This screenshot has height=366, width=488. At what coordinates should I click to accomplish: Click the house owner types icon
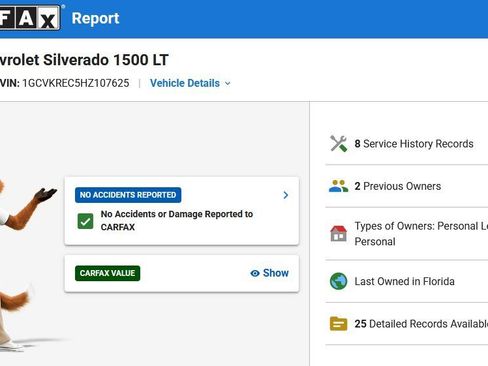(x=338, y=233)
